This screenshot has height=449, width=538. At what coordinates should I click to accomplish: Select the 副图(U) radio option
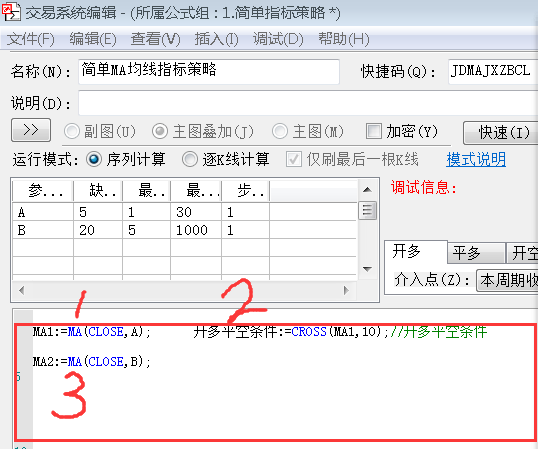(72, 131)
